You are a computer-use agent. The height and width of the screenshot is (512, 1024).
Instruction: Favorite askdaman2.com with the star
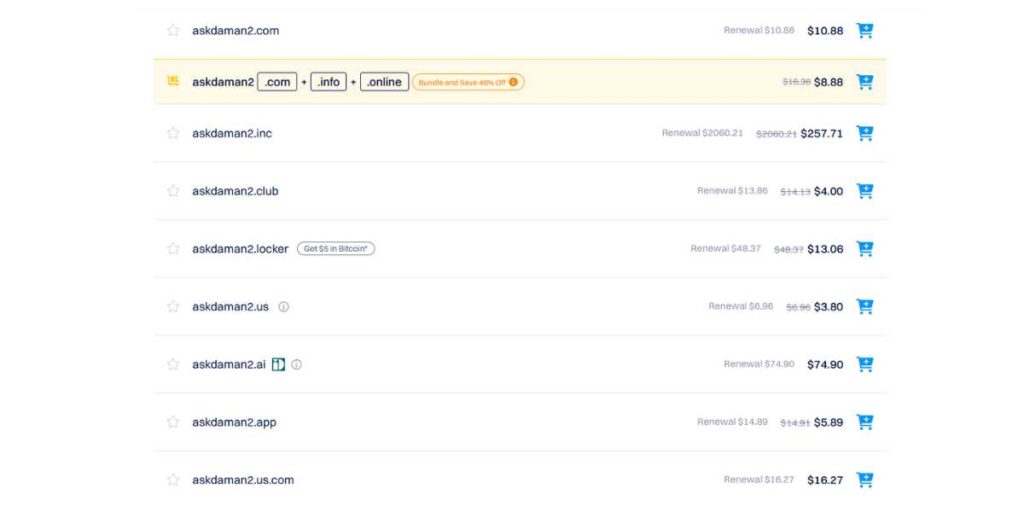click(x=173, y=31)
